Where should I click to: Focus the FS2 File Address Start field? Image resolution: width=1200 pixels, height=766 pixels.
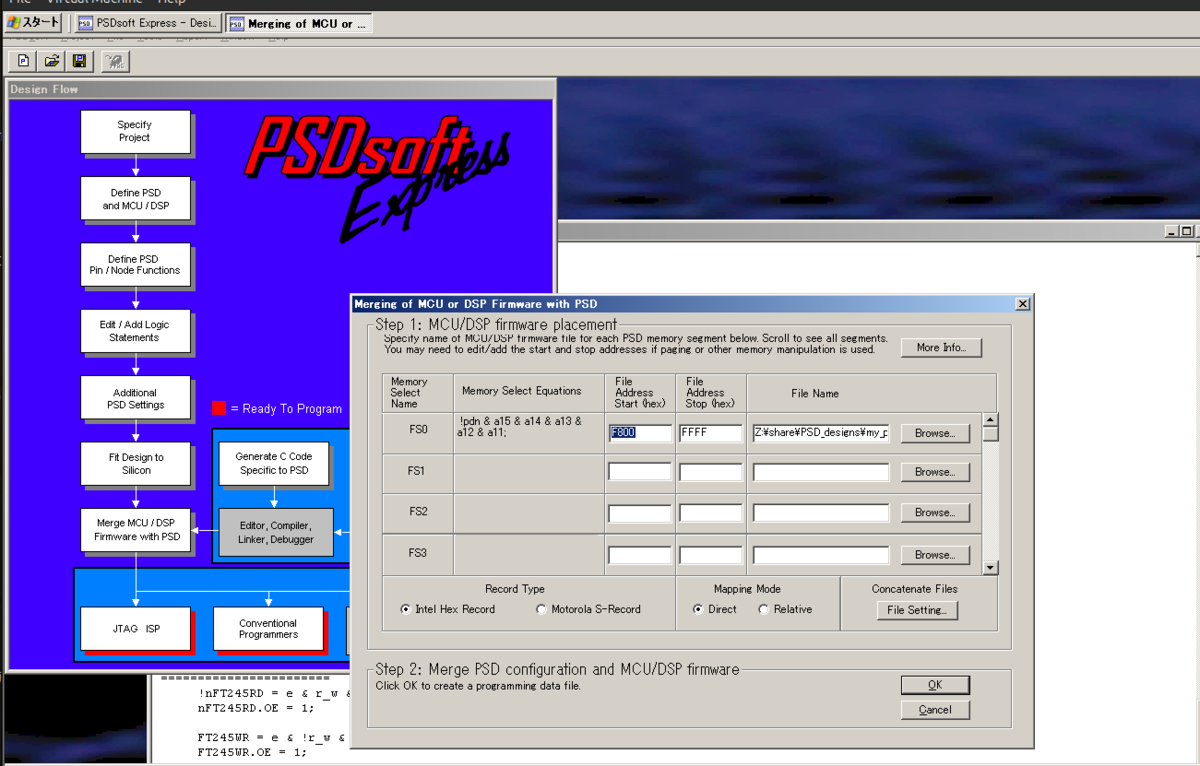pyautogui.click(x=639, y=513)
